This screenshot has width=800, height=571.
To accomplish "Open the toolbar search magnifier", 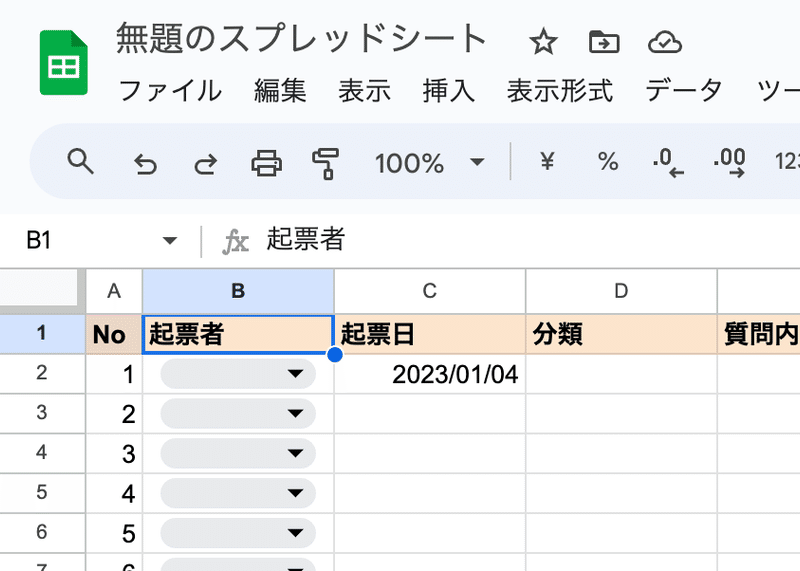I will pos(80,162).
